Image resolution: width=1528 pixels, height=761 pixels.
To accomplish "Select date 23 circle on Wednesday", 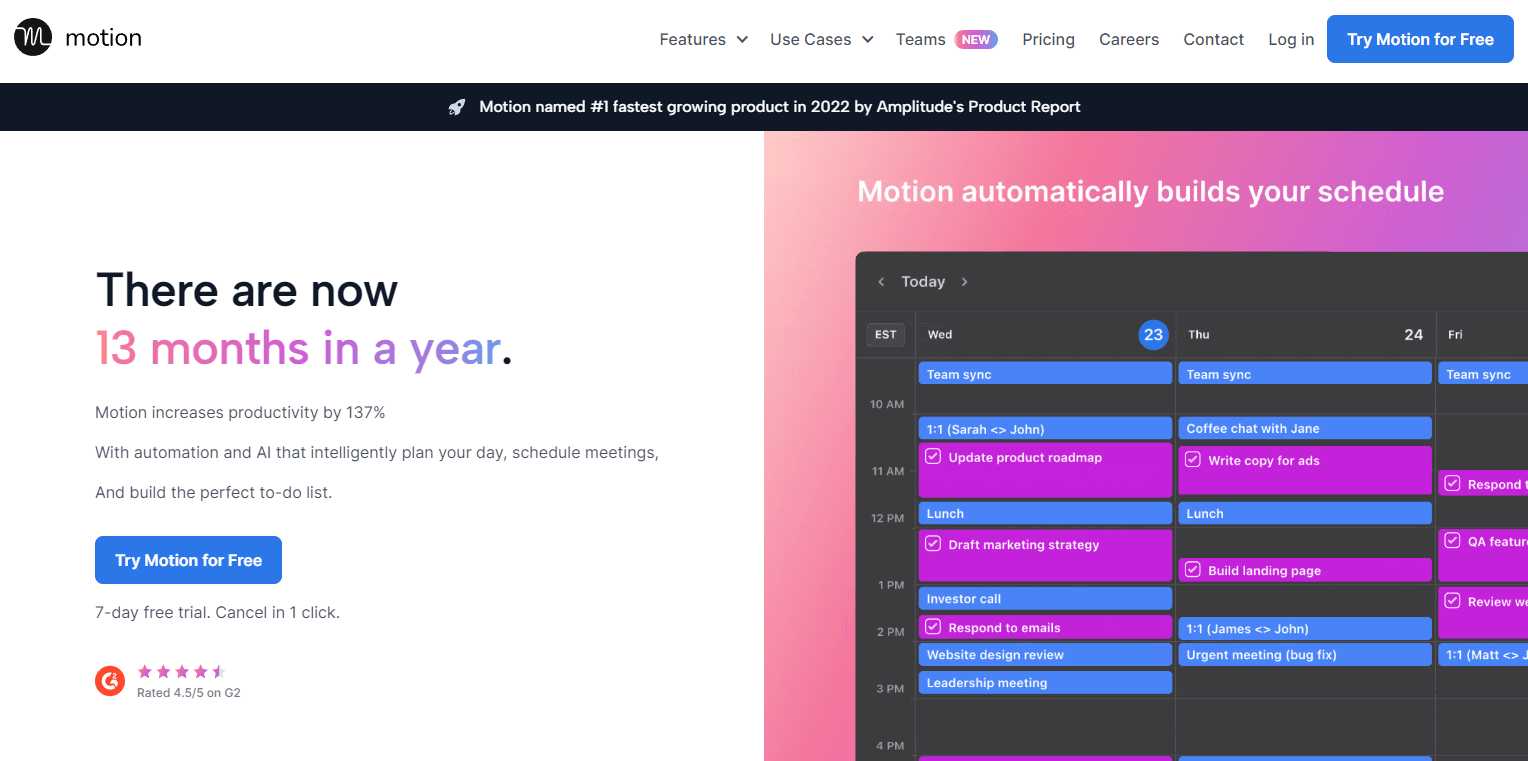I will click(1153, 335).
